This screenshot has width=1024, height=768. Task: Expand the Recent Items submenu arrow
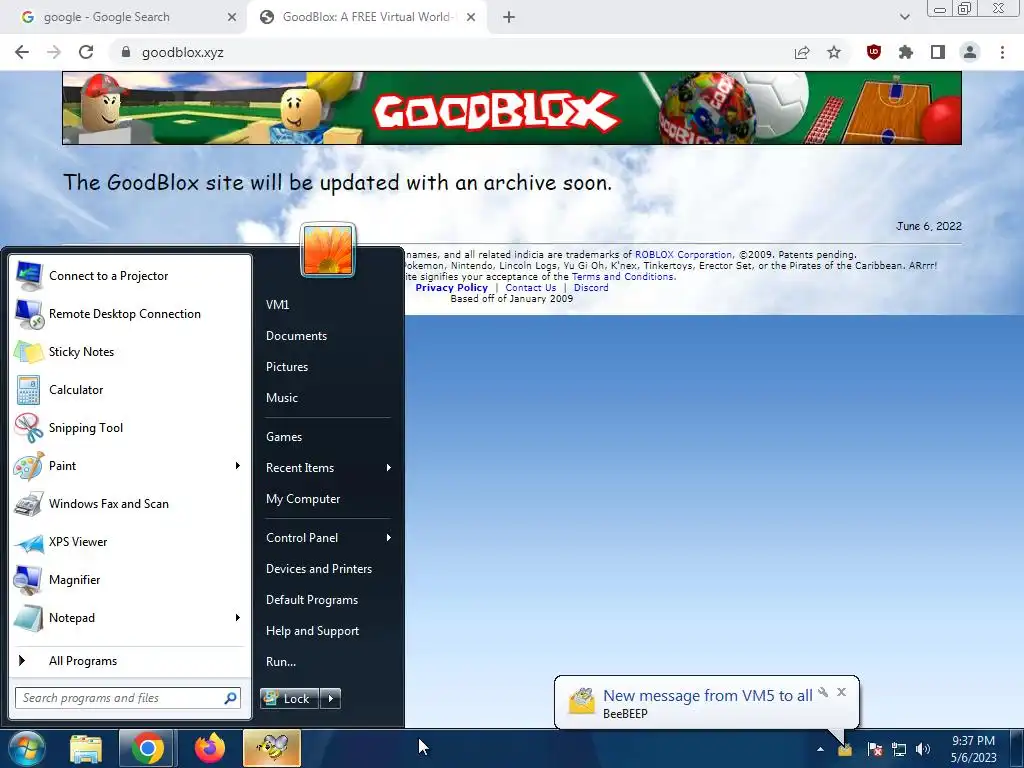pos(389,468)
